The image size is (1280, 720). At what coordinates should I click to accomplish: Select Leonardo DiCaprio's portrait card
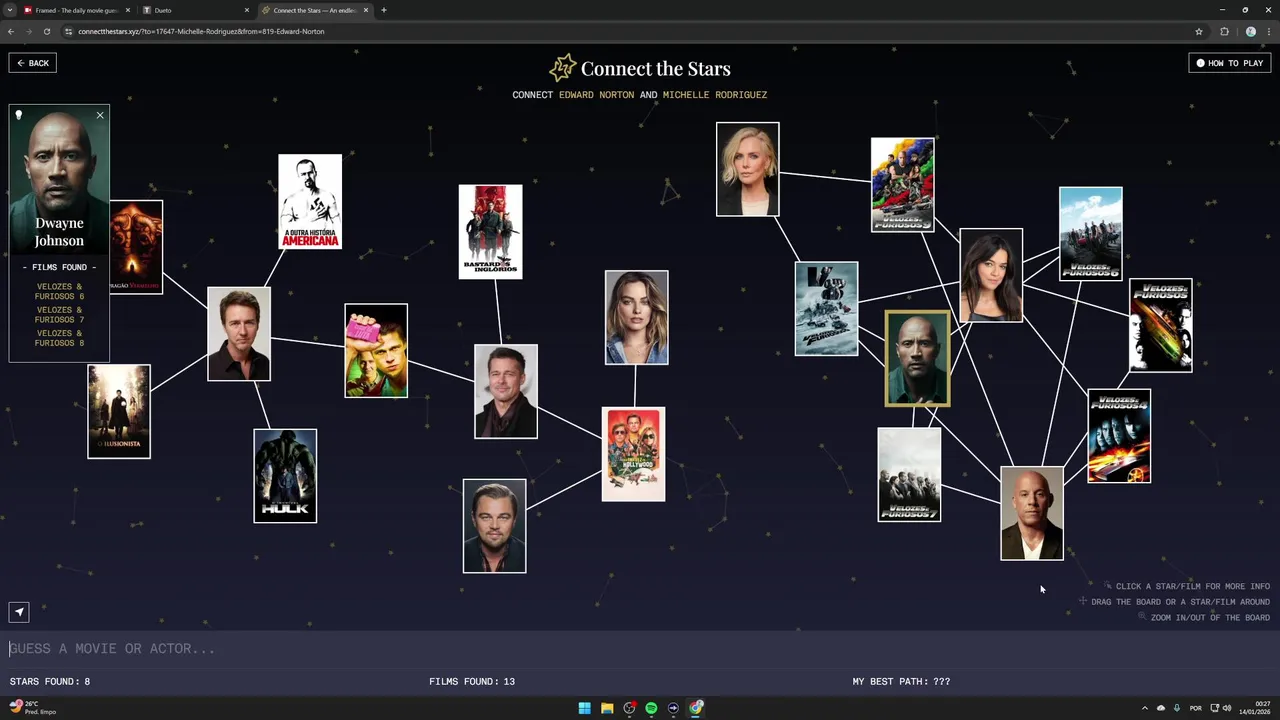coord(494,526)
